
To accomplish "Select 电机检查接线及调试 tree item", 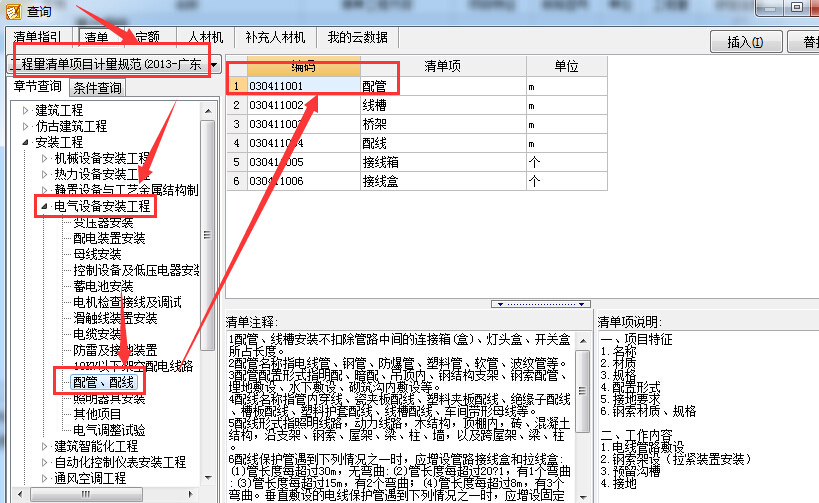I will click(x=127, y=302).
